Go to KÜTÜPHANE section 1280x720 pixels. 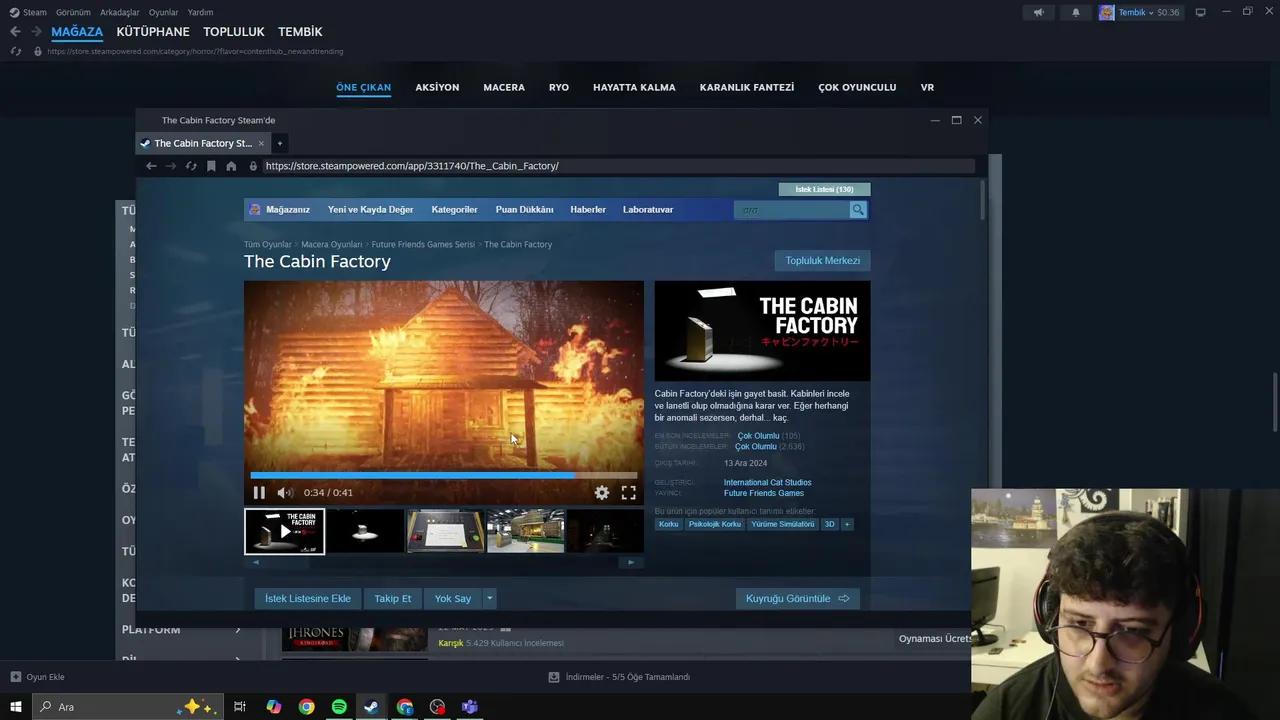(x=153, y=32)
